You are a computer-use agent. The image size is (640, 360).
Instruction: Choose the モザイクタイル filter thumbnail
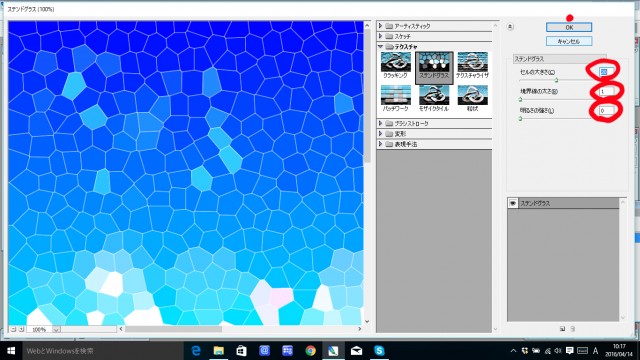coord(434,98)
